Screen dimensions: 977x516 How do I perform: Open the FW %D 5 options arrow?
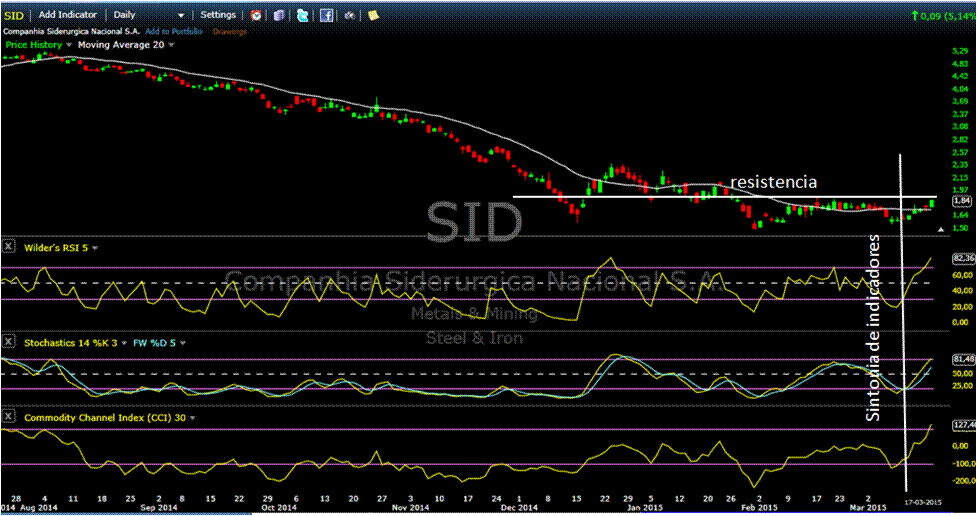[x=183, y=343]
